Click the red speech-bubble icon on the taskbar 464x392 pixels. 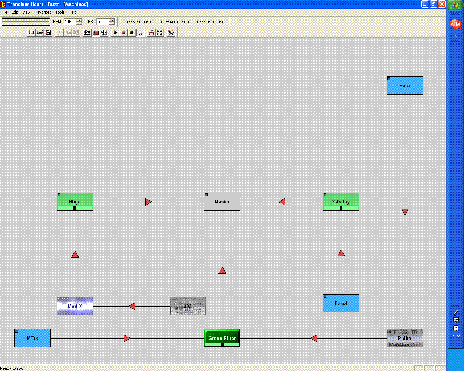tap(455, 24)
